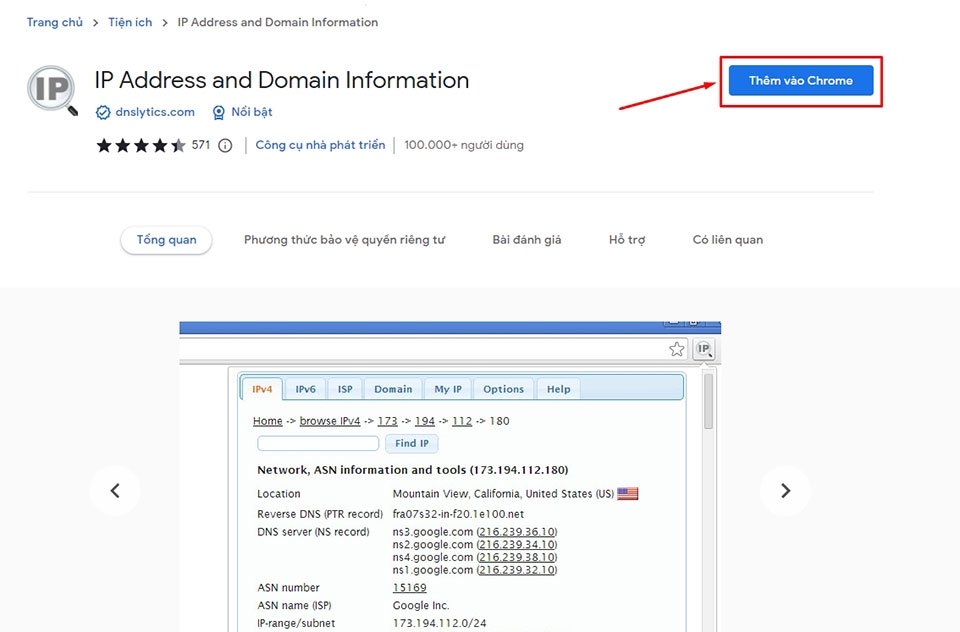Click the "browse IPv4" link in the preview
This screenshot has height=632, width=960.
click(330, 420)
